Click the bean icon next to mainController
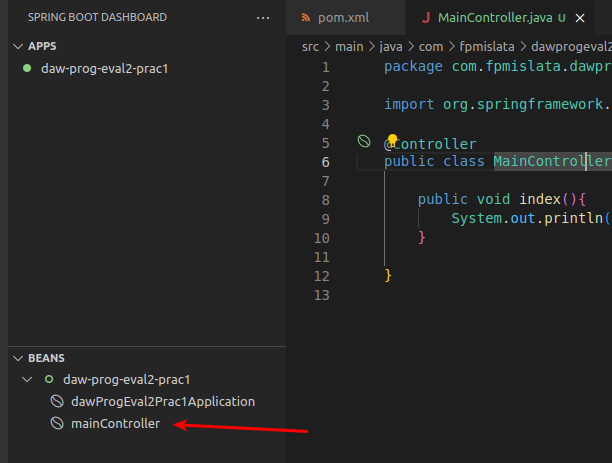The width and height of the screenshot is (612, 463). [57, 424]
